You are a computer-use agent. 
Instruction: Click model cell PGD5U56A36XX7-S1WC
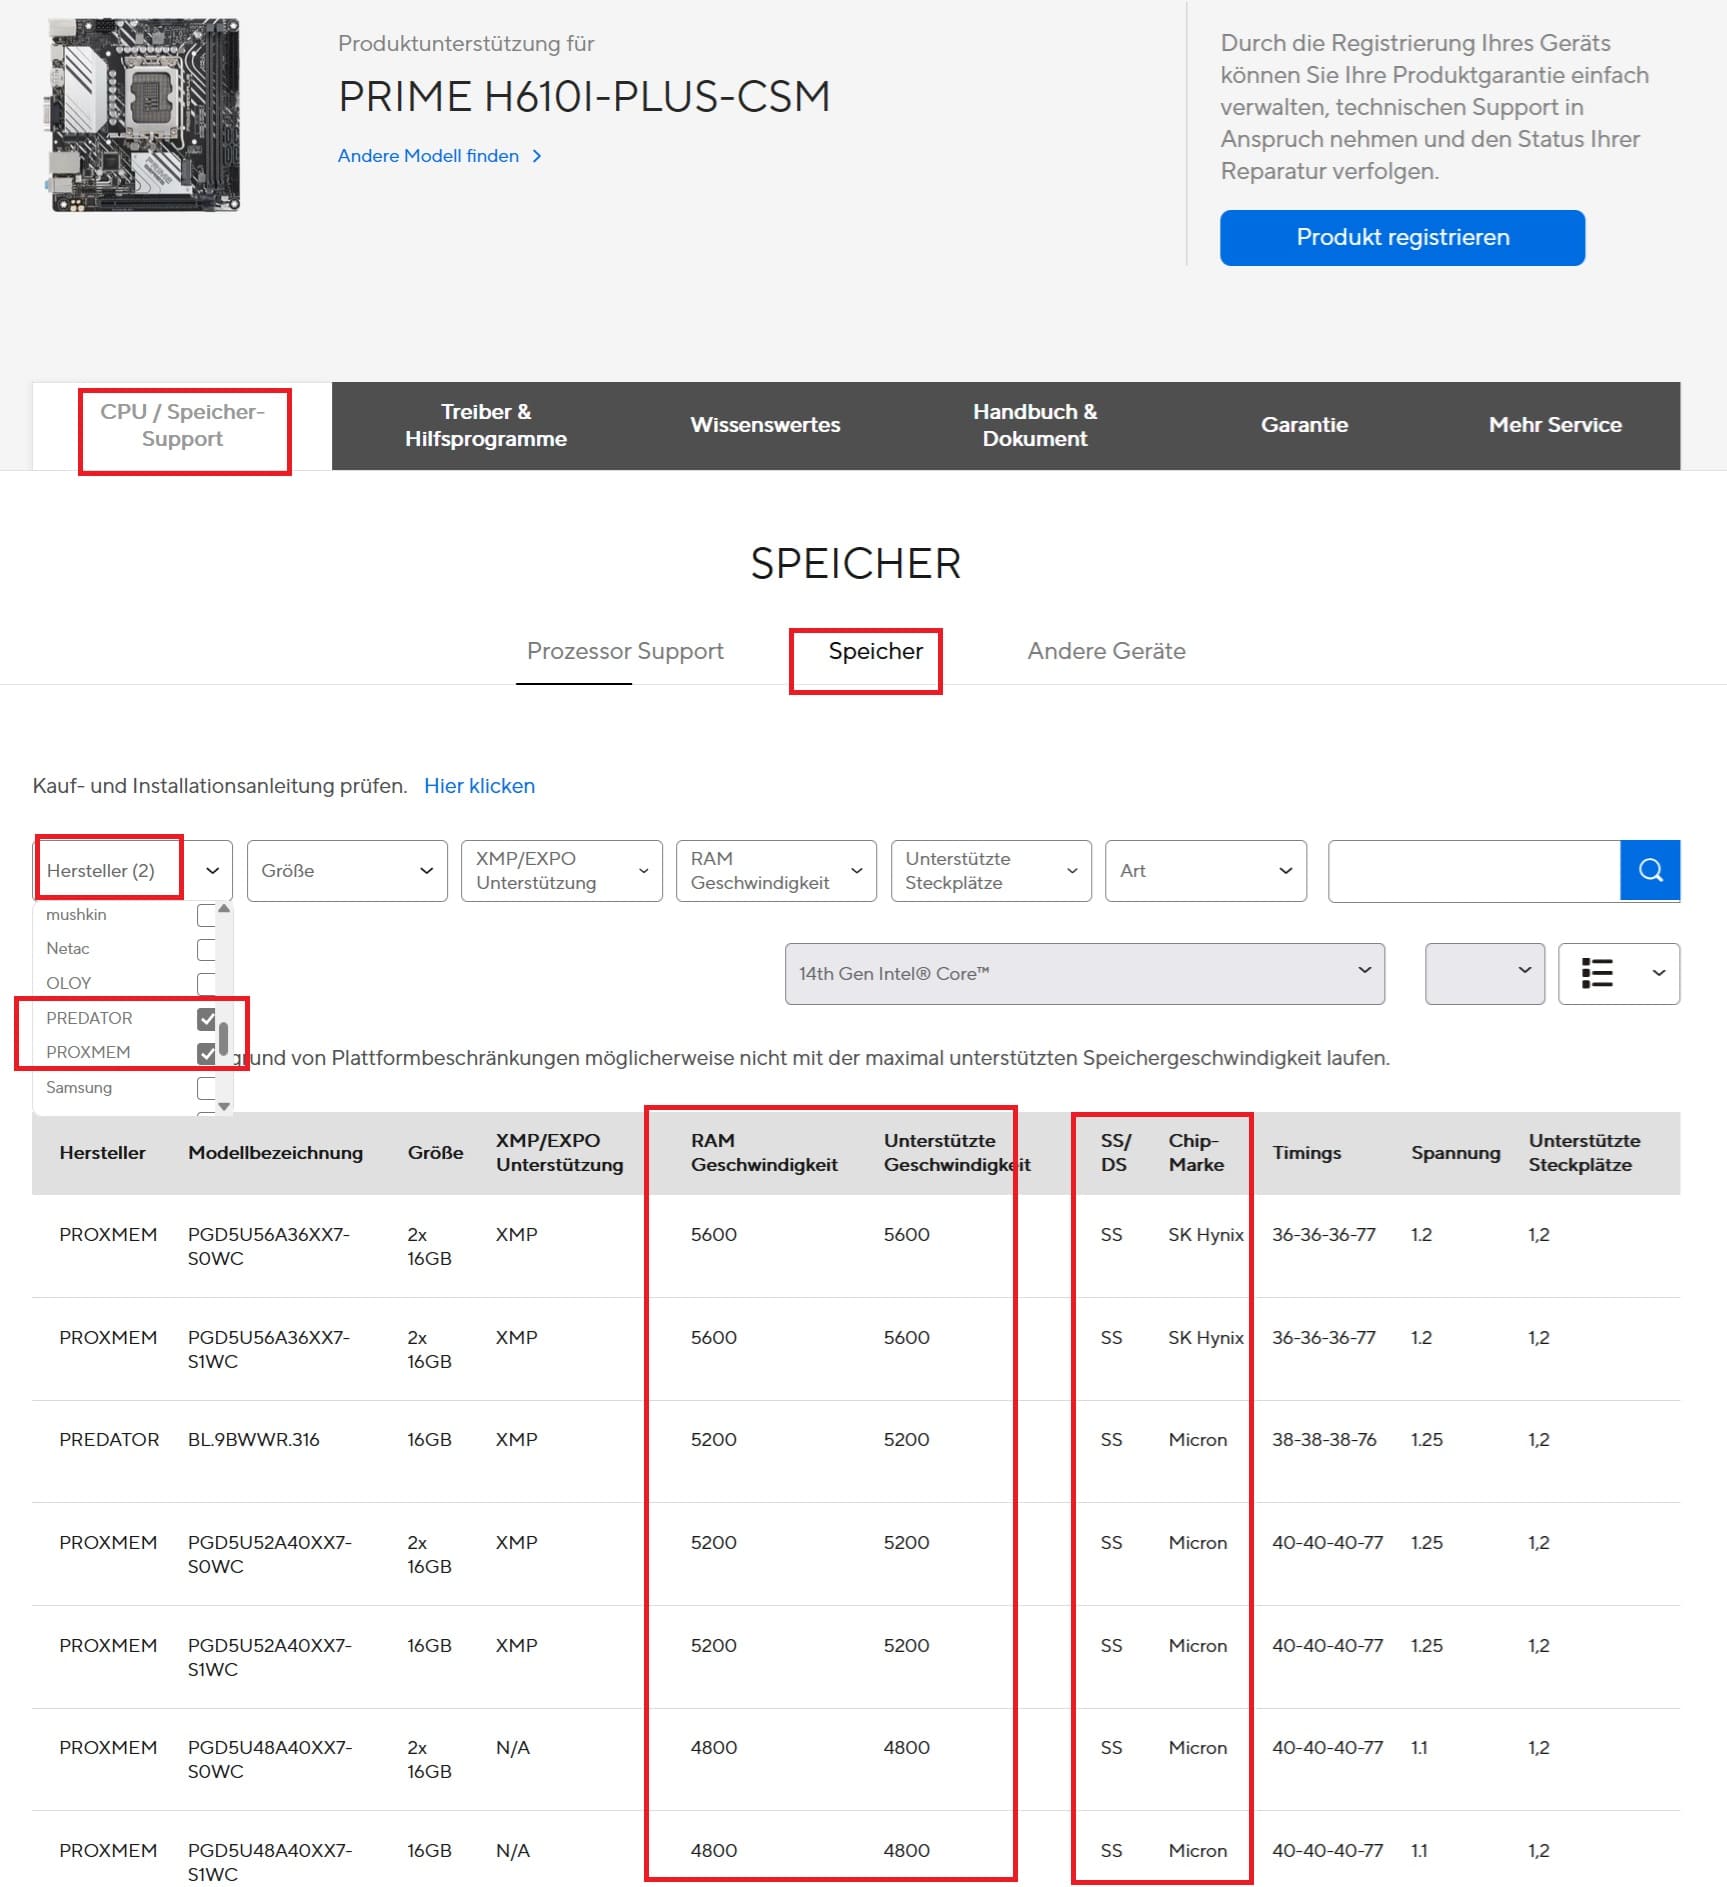269,1350
